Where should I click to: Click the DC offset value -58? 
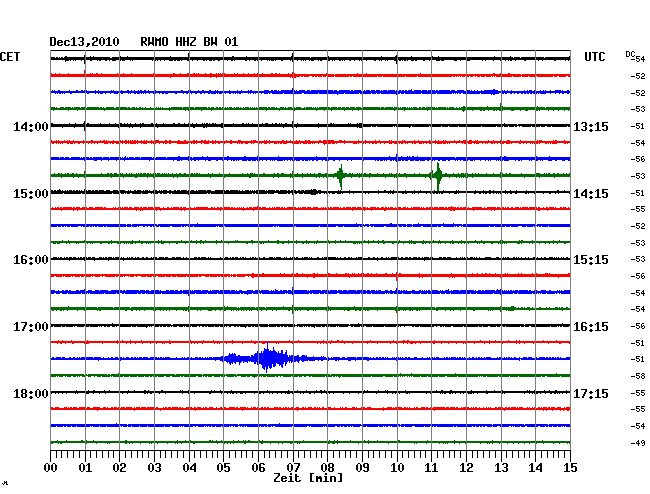(638, 376)
